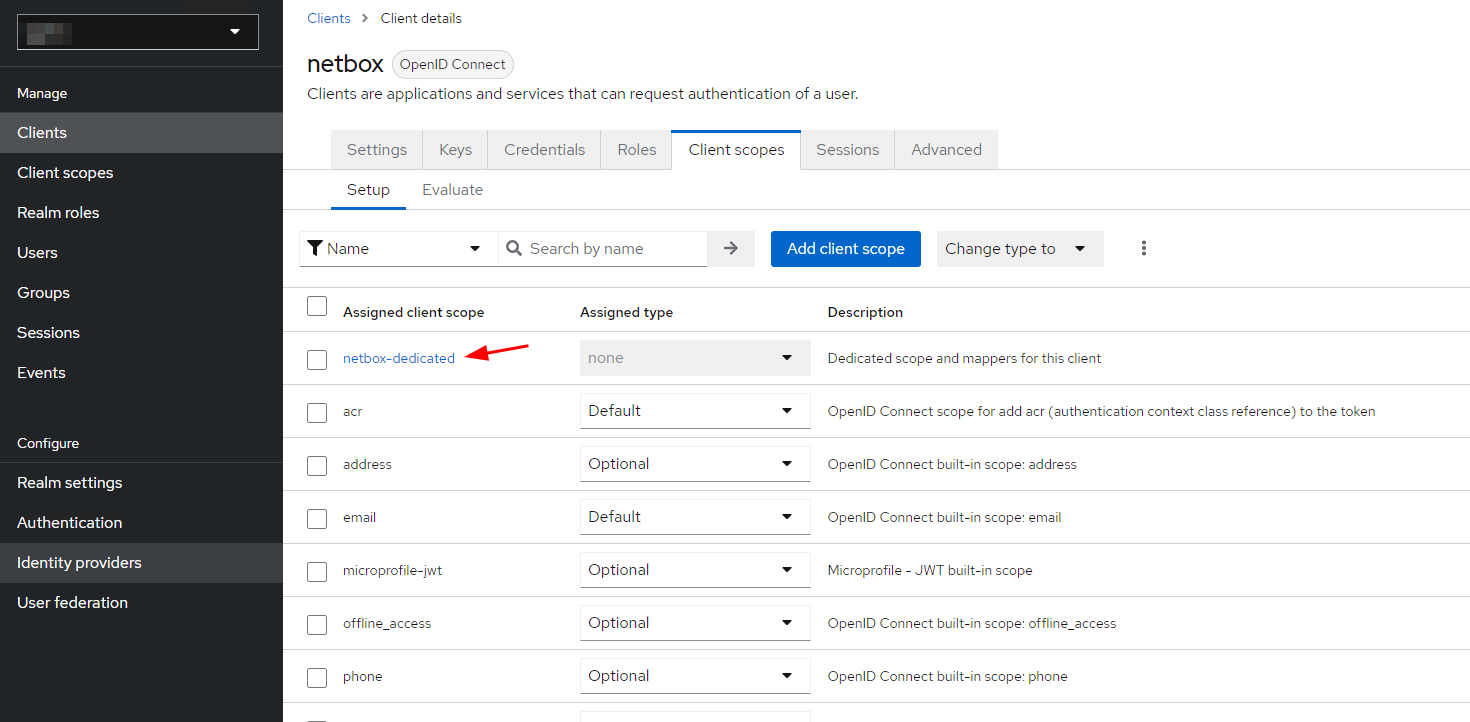This screenshot has height=722, width=1470.
Task: Toggle the select-all checkbox in the header
Action: point(317,306)
